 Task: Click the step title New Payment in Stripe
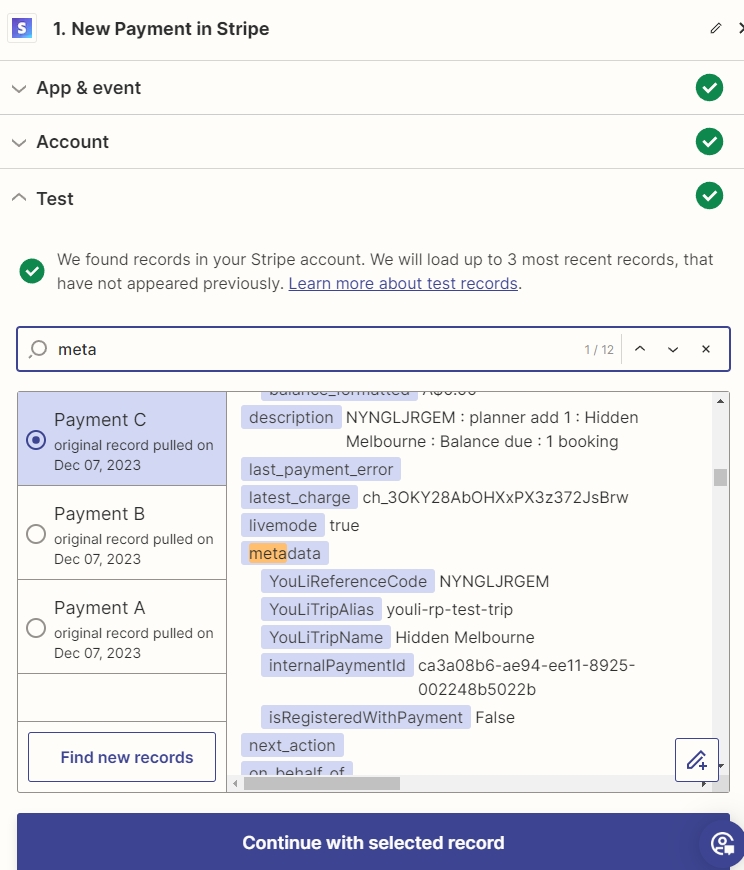161,29
